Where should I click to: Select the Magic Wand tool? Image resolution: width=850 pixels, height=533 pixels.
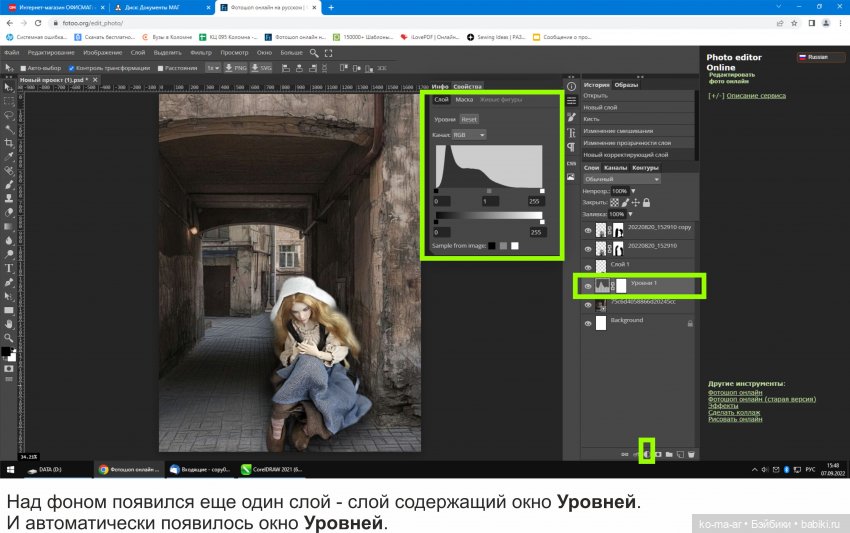click(x=9, y=129)
